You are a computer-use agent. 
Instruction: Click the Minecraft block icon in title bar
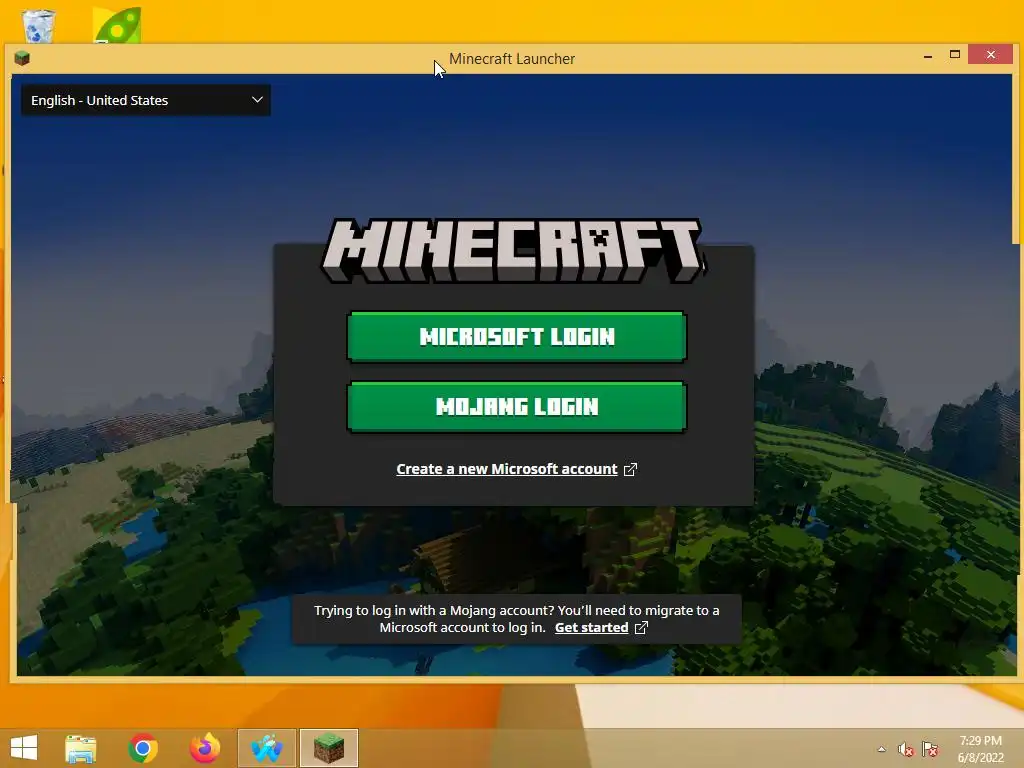pyautogui.click(x=22, y=58)
